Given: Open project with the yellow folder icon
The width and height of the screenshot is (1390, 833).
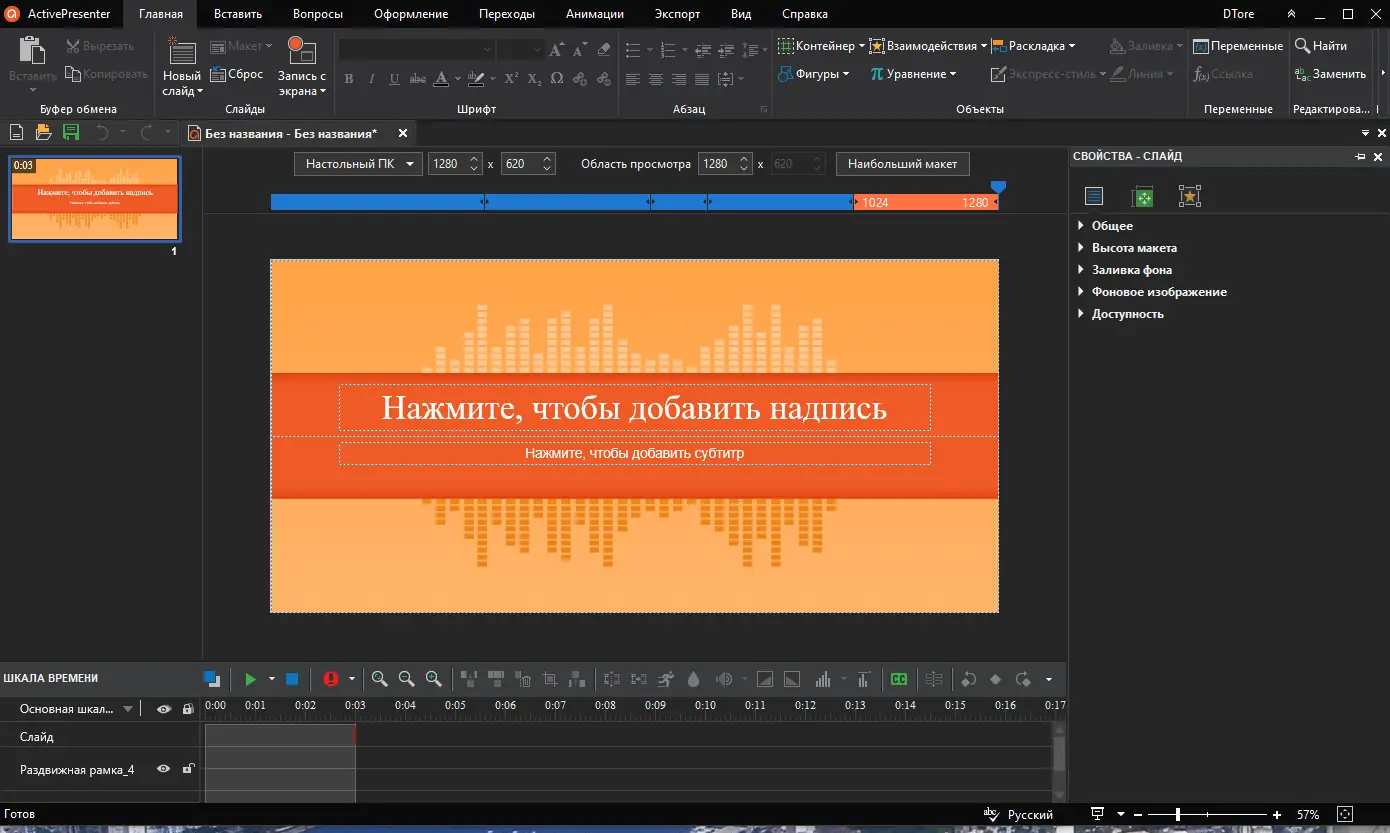Looking at the screenshot, I should tap(43, 132).
